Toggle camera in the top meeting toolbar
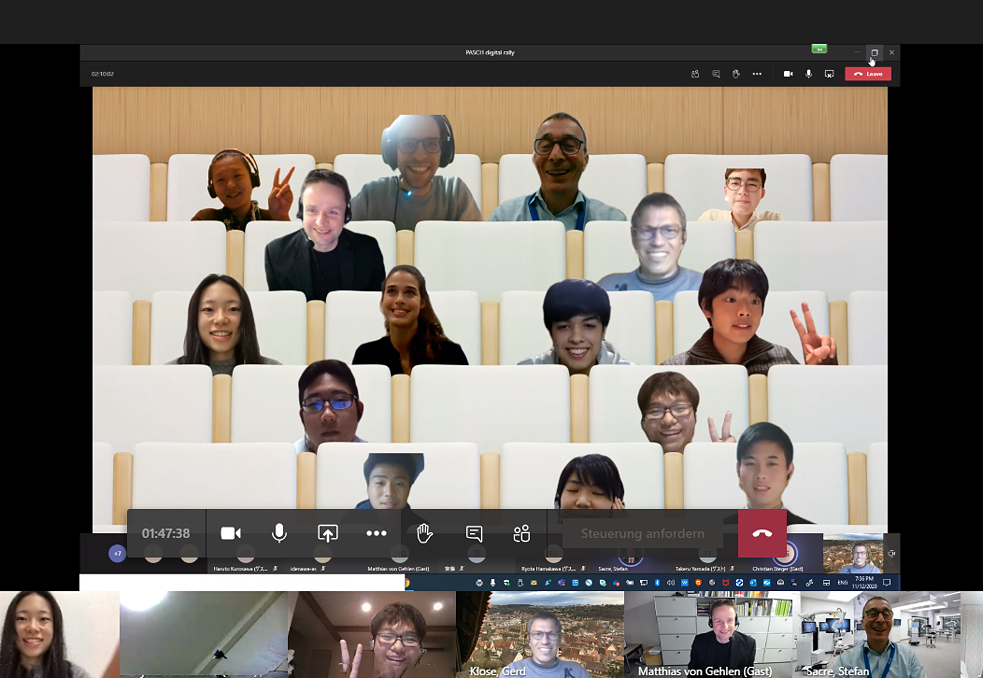Image resolution: width=983 pixels, height=678 pixels. click(788, 74)
